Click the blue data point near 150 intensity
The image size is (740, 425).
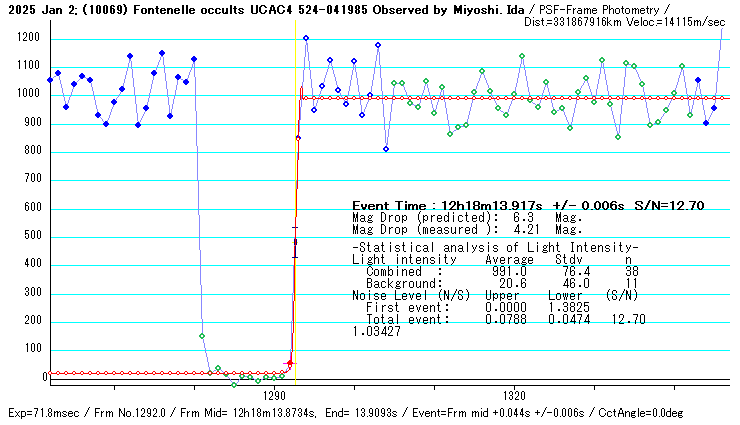tap(202, 336)
